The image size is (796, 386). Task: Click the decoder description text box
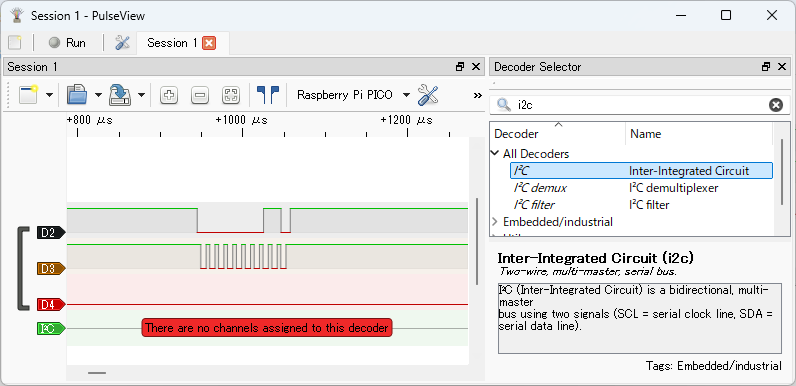click(640, 318)
